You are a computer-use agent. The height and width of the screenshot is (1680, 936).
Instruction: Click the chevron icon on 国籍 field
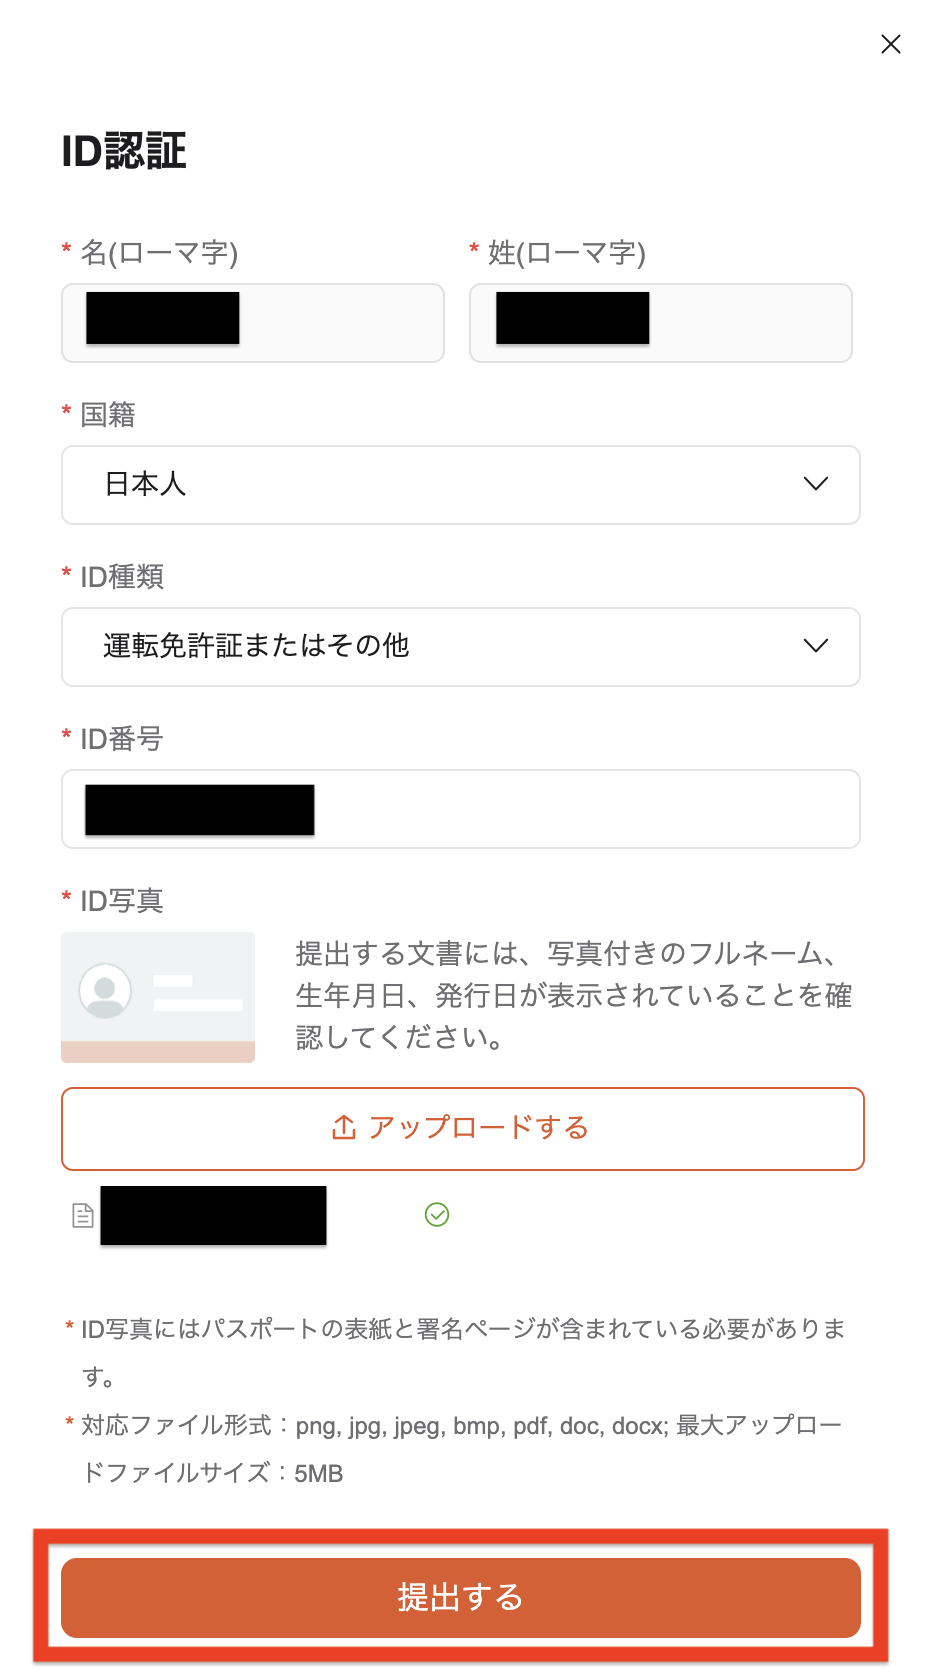point(816,484)
